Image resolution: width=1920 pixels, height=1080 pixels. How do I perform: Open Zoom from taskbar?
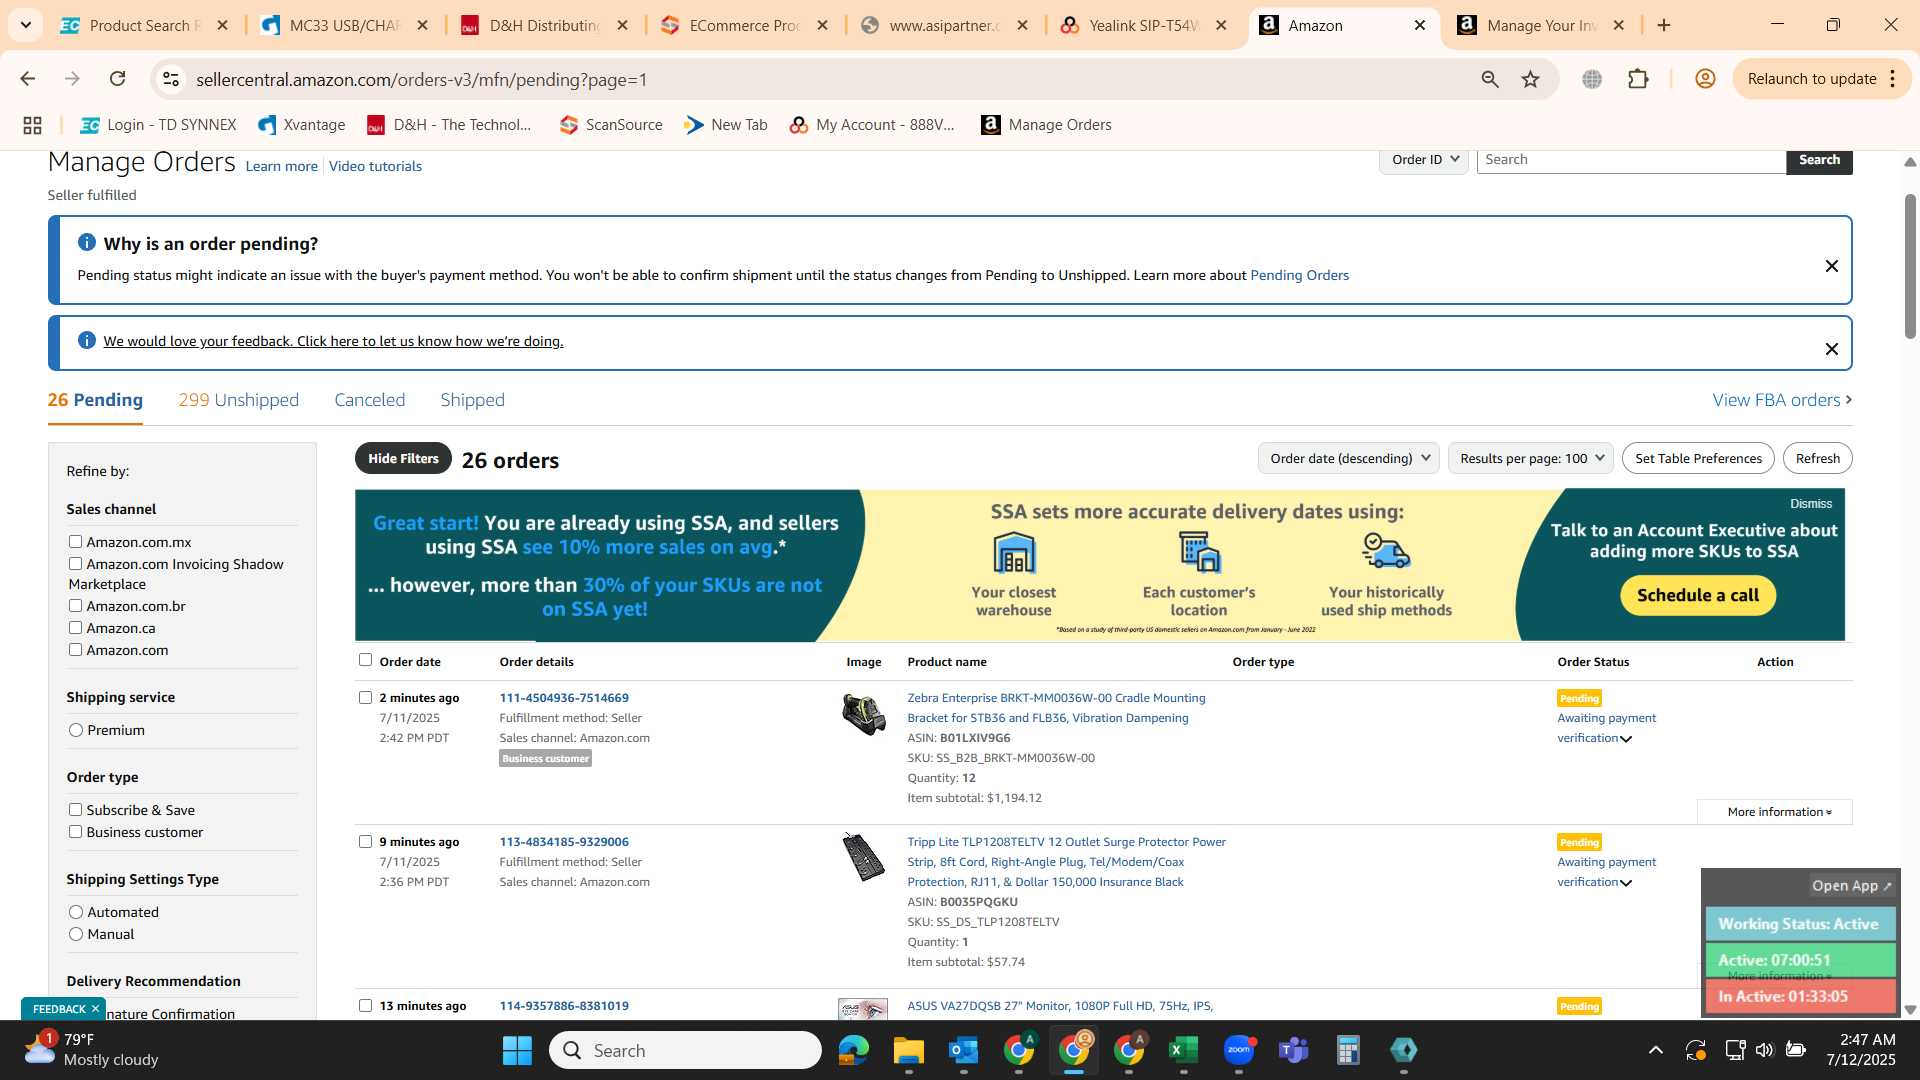click(1238, 1050)
